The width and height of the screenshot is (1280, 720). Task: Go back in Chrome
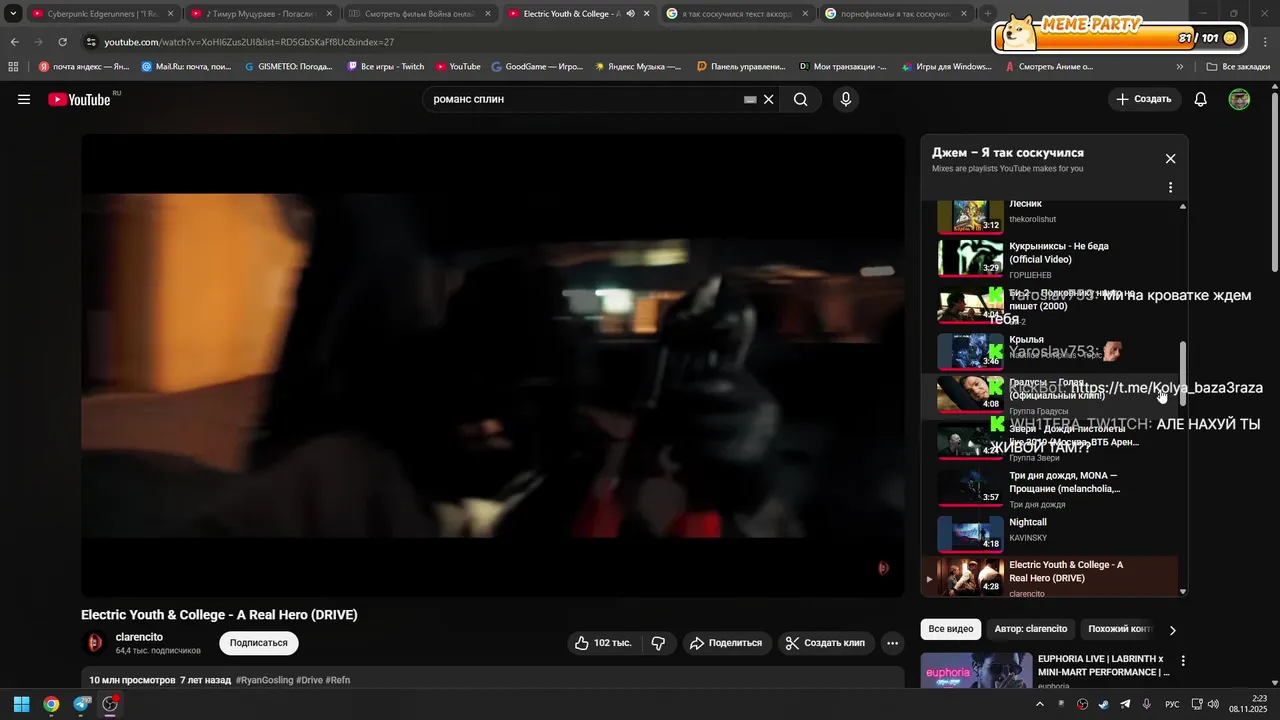pos(14,42)
